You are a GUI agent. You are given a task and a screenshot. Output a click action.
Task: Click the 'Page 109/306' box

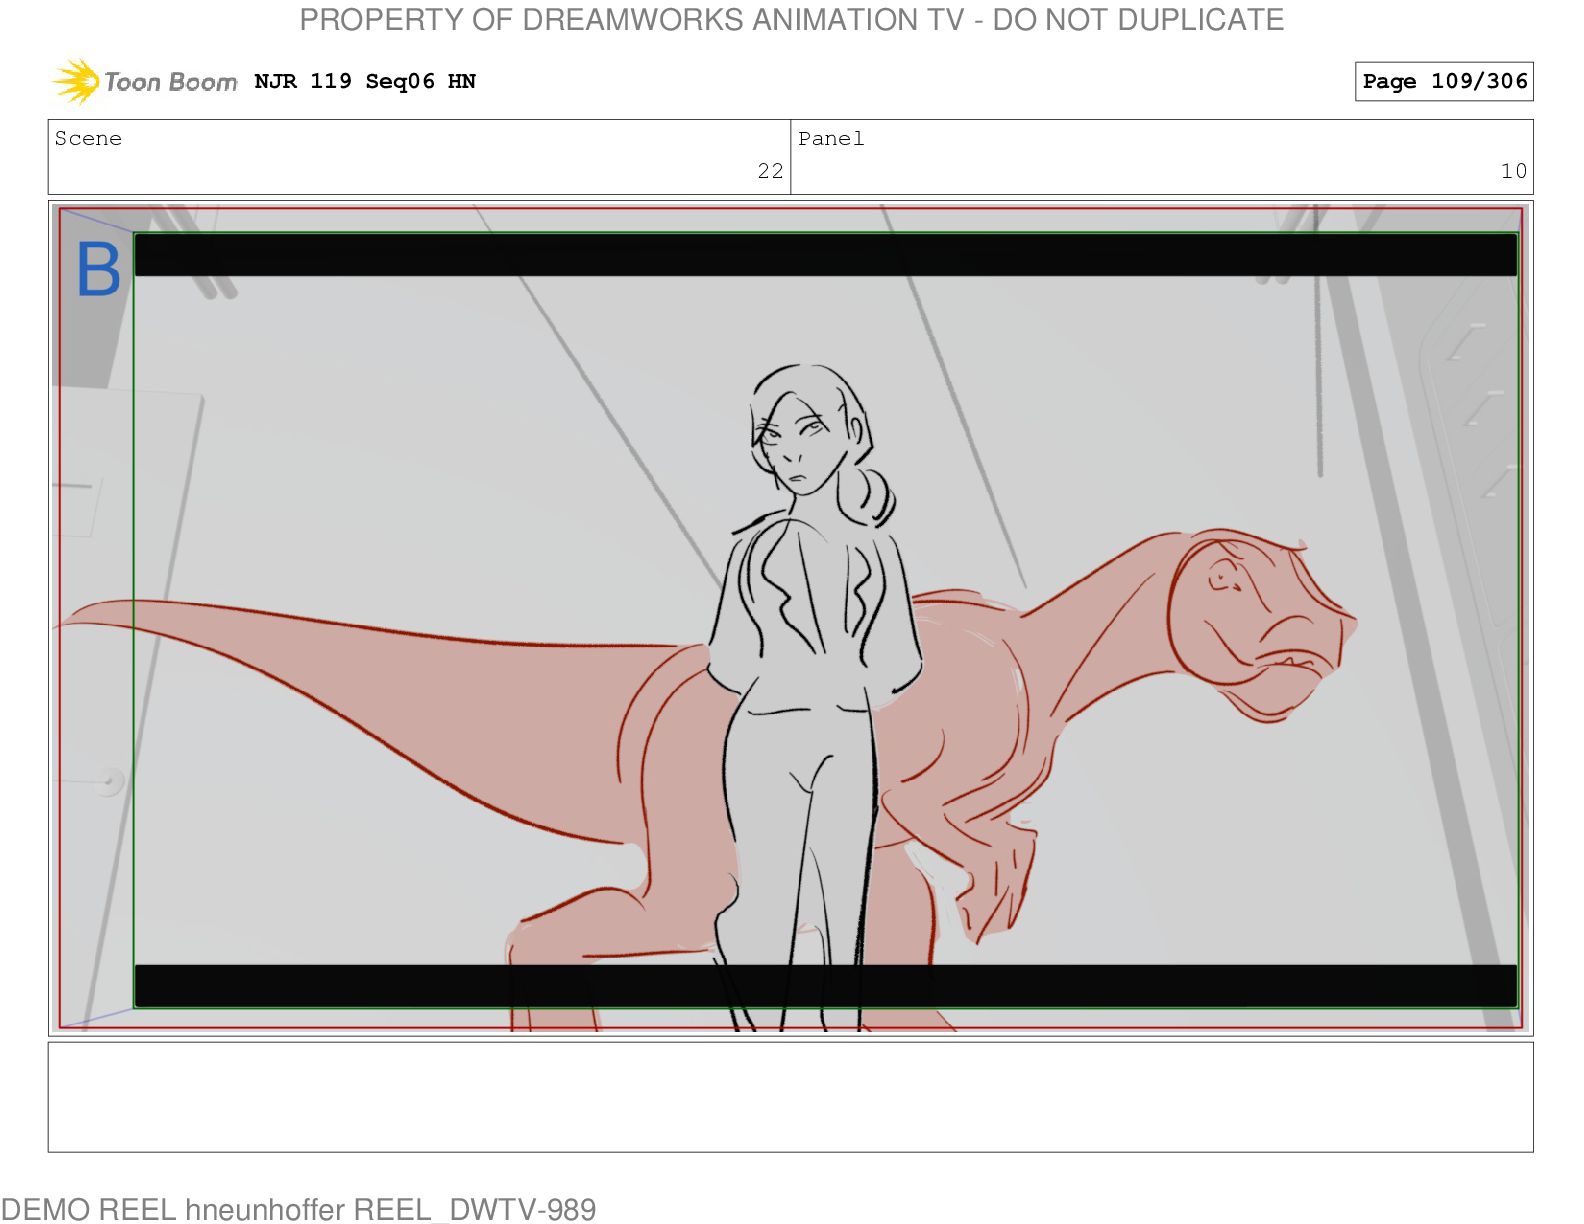(1444, 81)
